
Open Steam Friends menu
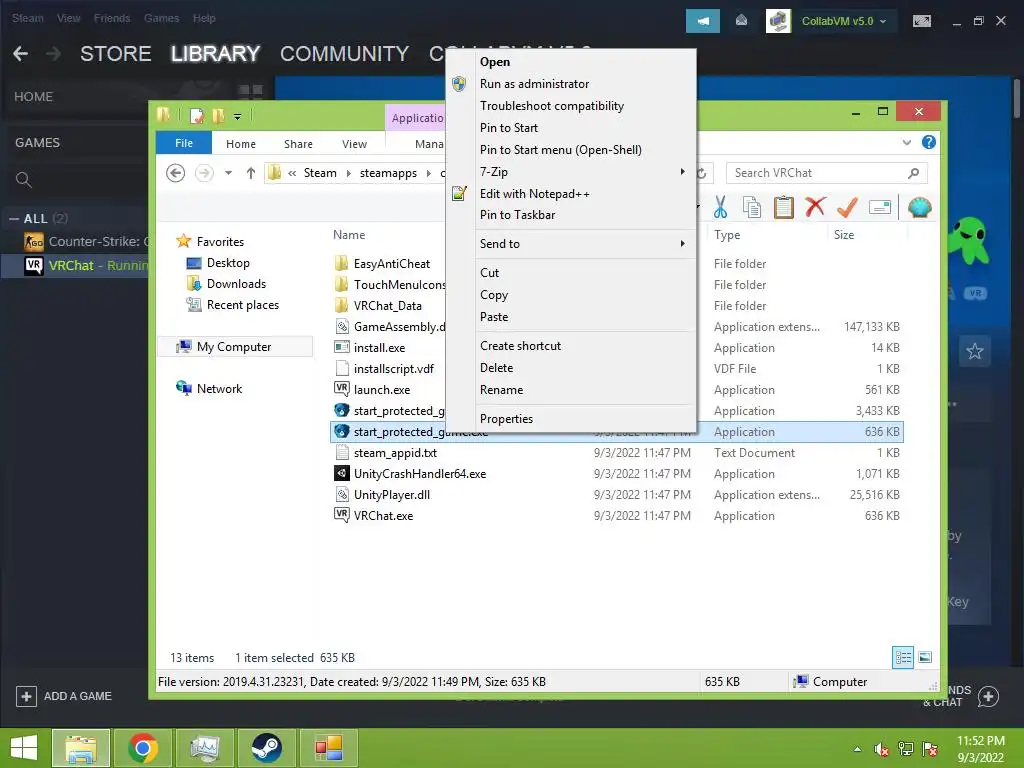tap(112, 18)
